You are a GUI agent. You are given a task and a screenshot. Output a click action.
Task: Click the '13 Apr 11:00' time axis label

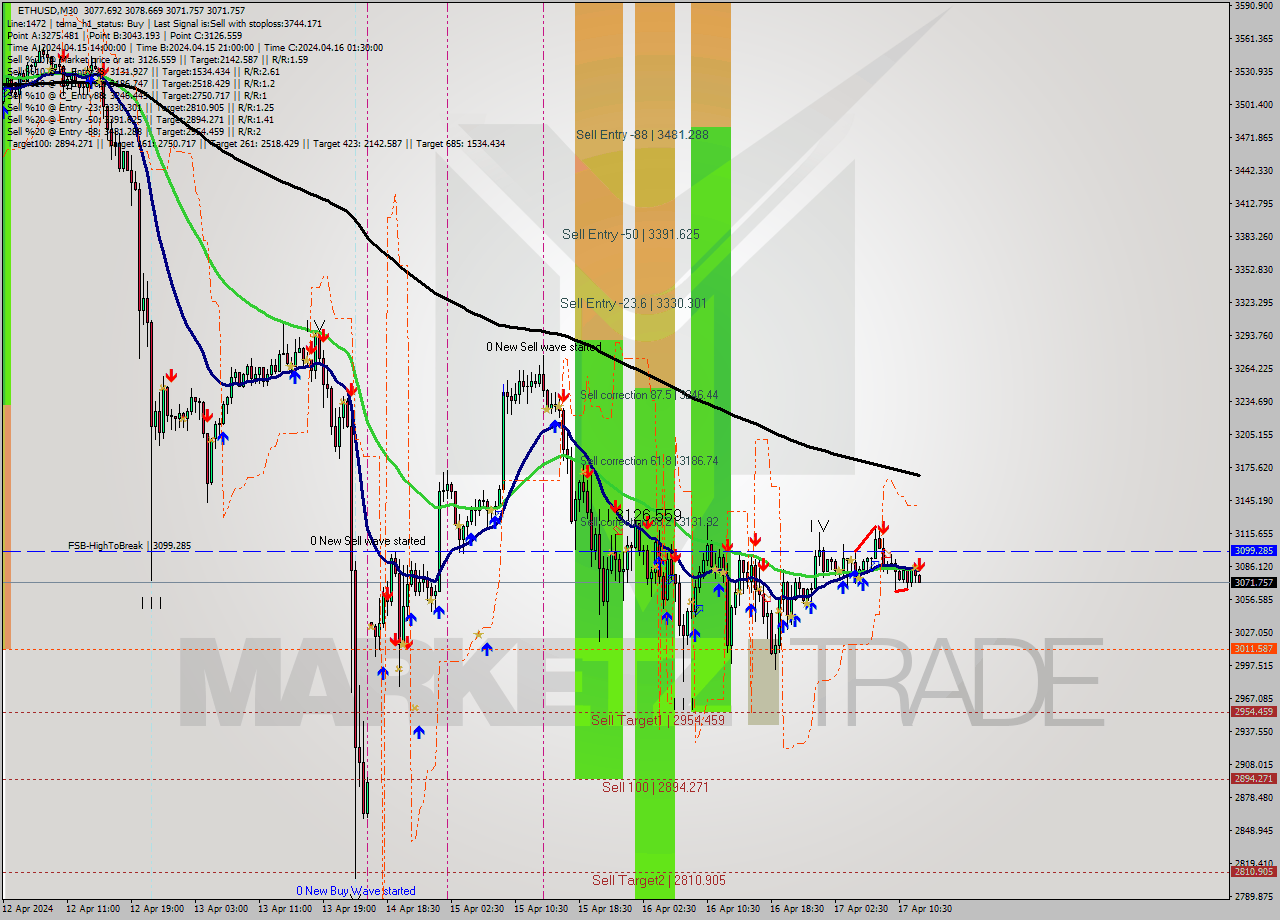tap(284, 909)
